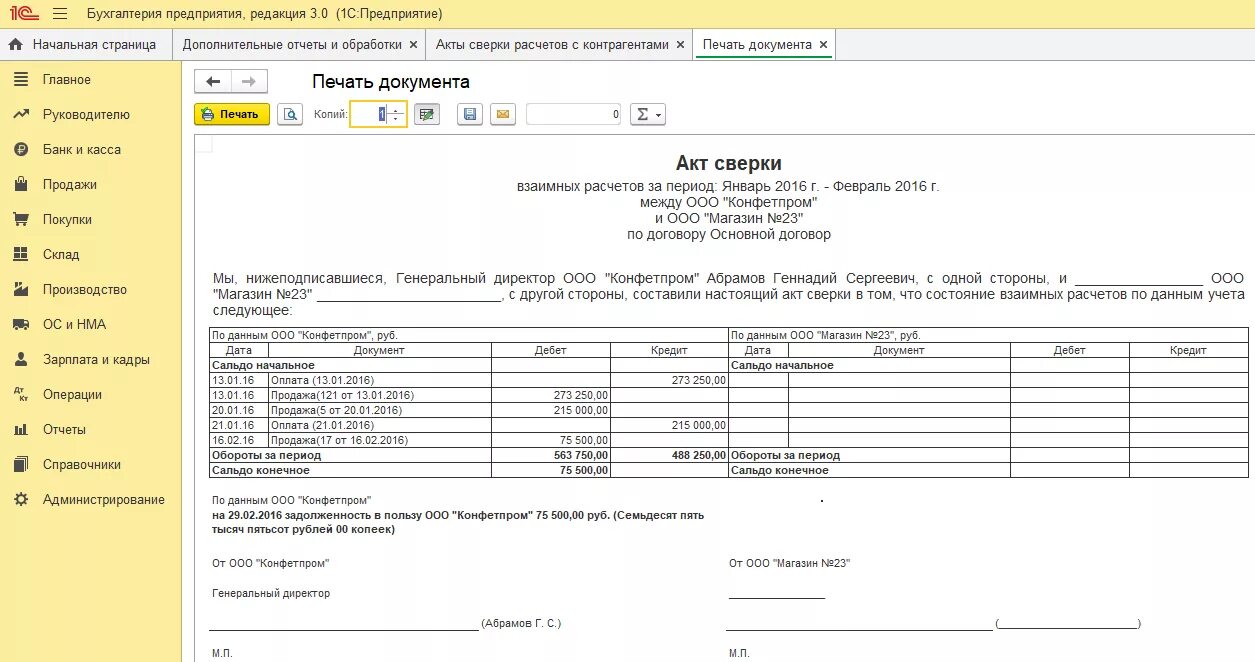1255x662 pixels.
Task: Click the Генеральный директор signature label
Action: [271, 593]
